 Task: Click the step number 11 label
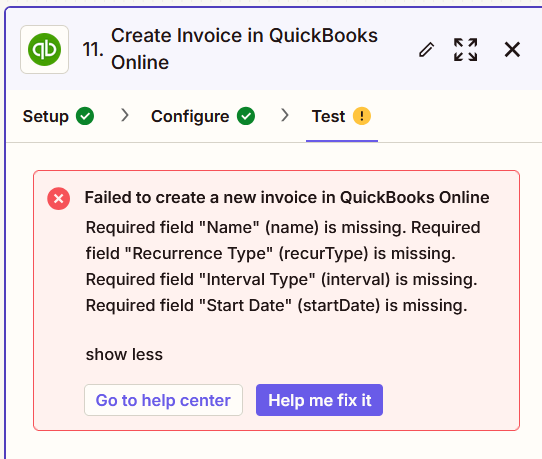[93, 49]
